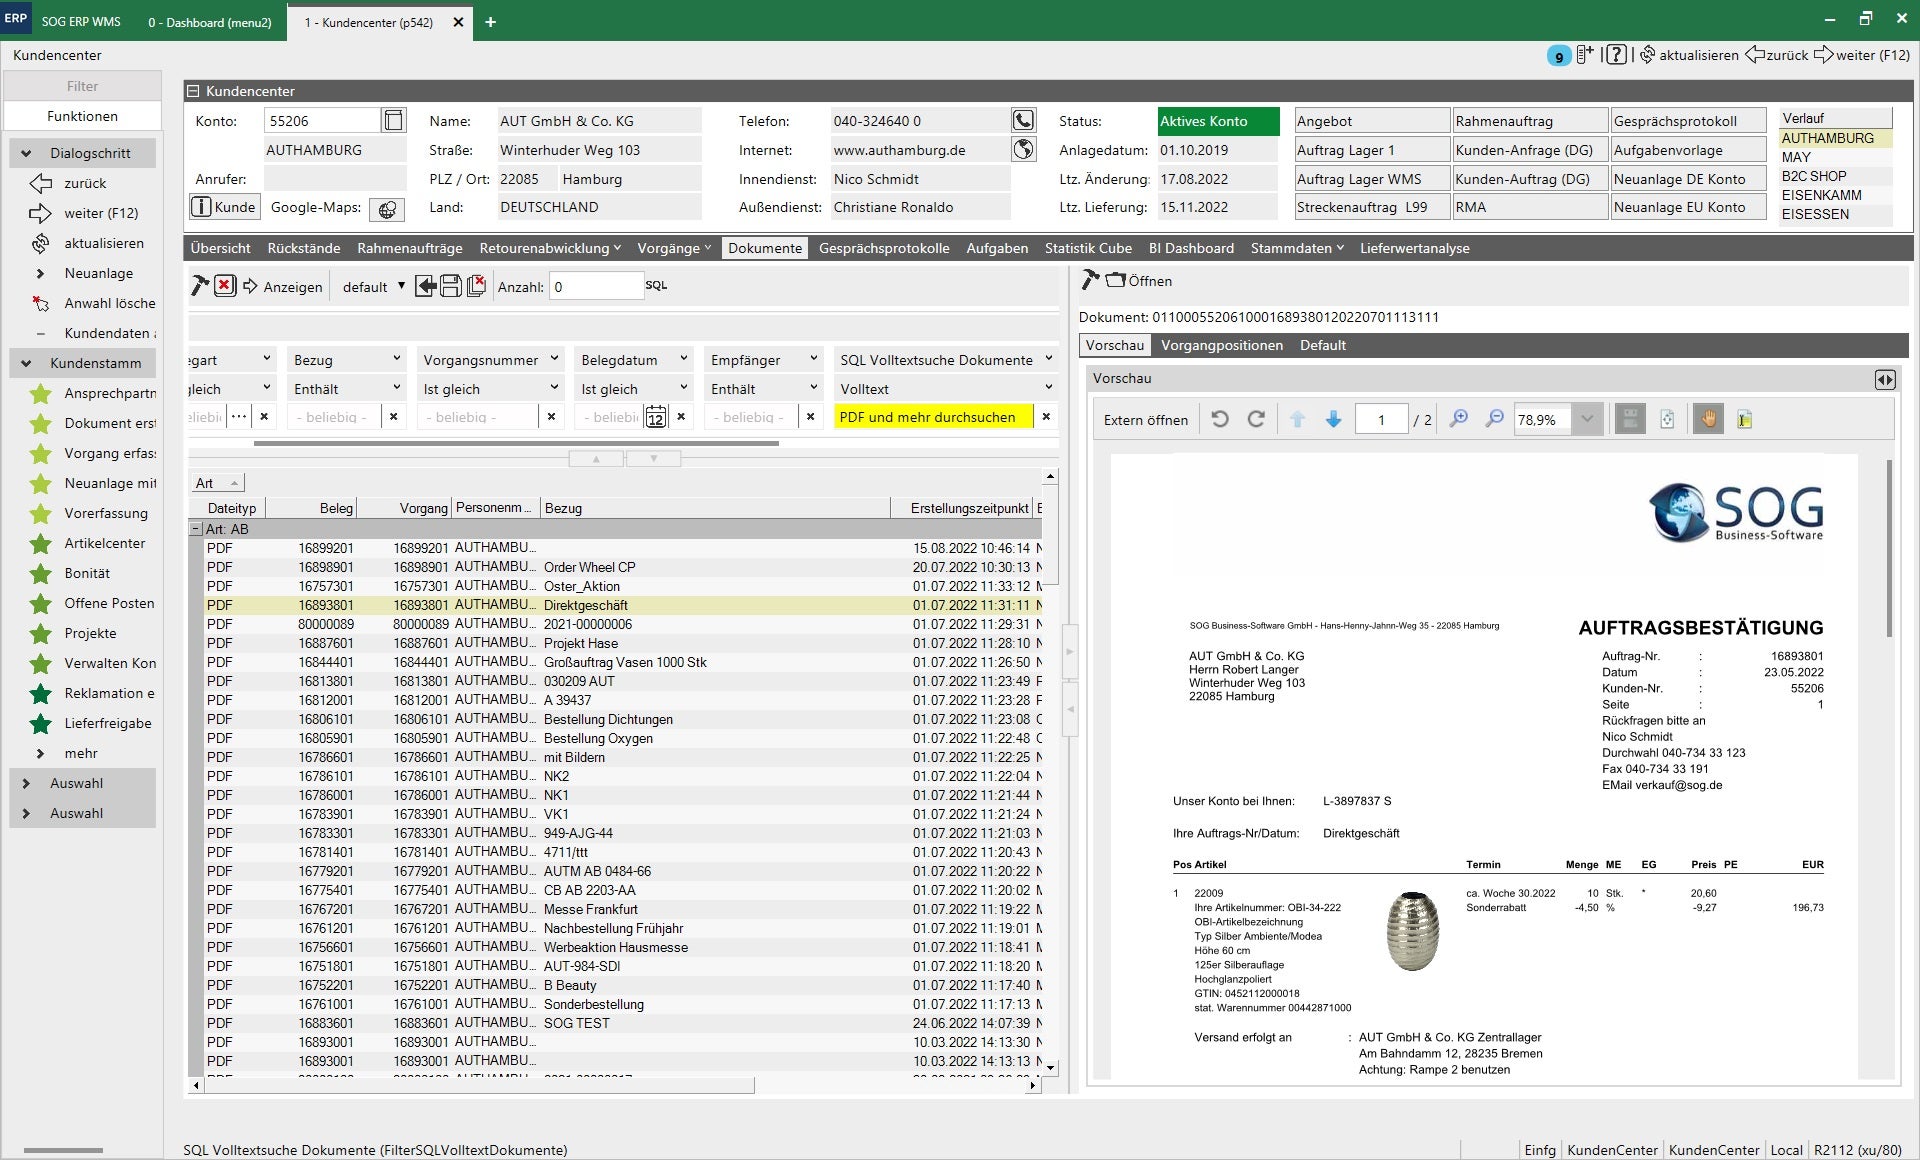
Task: Rotate preview counterclockwise
Action: point(1220,419)
